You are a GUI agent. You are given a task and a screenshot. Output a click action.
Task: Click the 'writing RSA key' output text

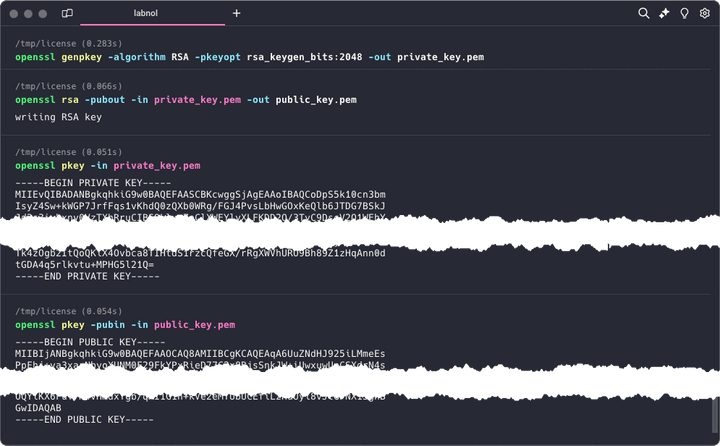(x=58, y=117)
